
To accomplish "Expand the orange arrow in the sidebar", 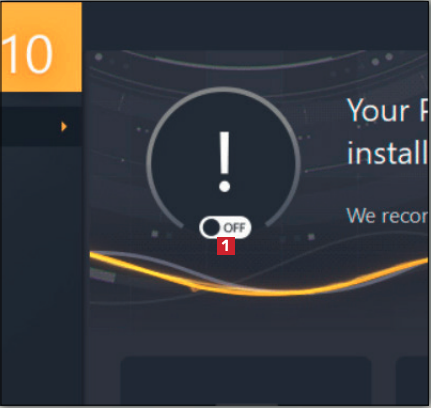I will [64, 127].
